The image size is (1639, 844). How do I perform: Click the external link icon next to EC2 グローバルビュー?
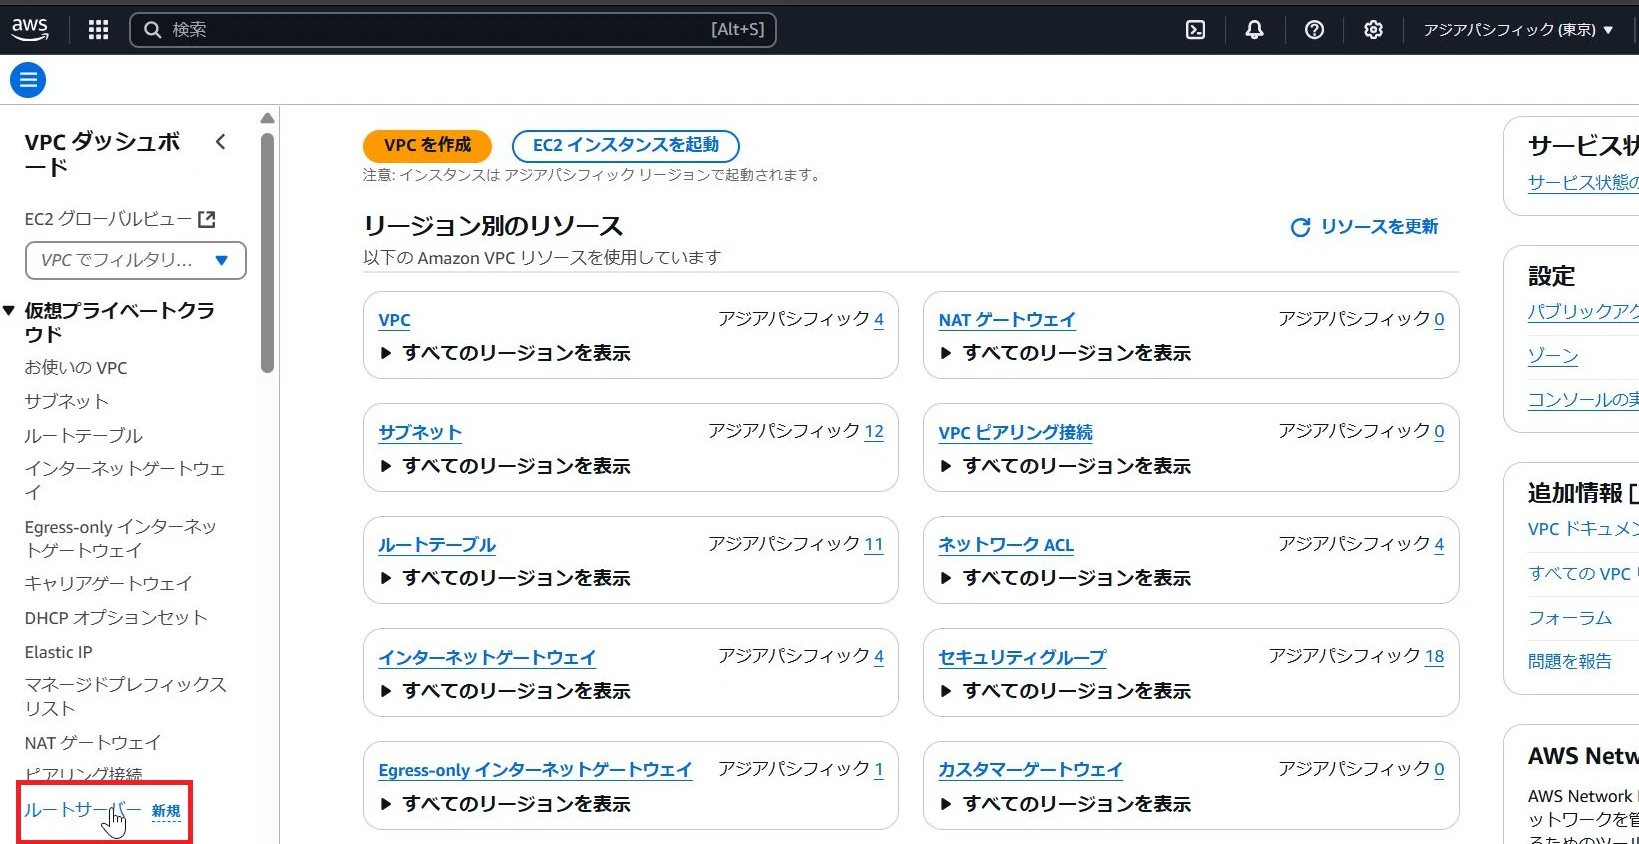point(207,219)
